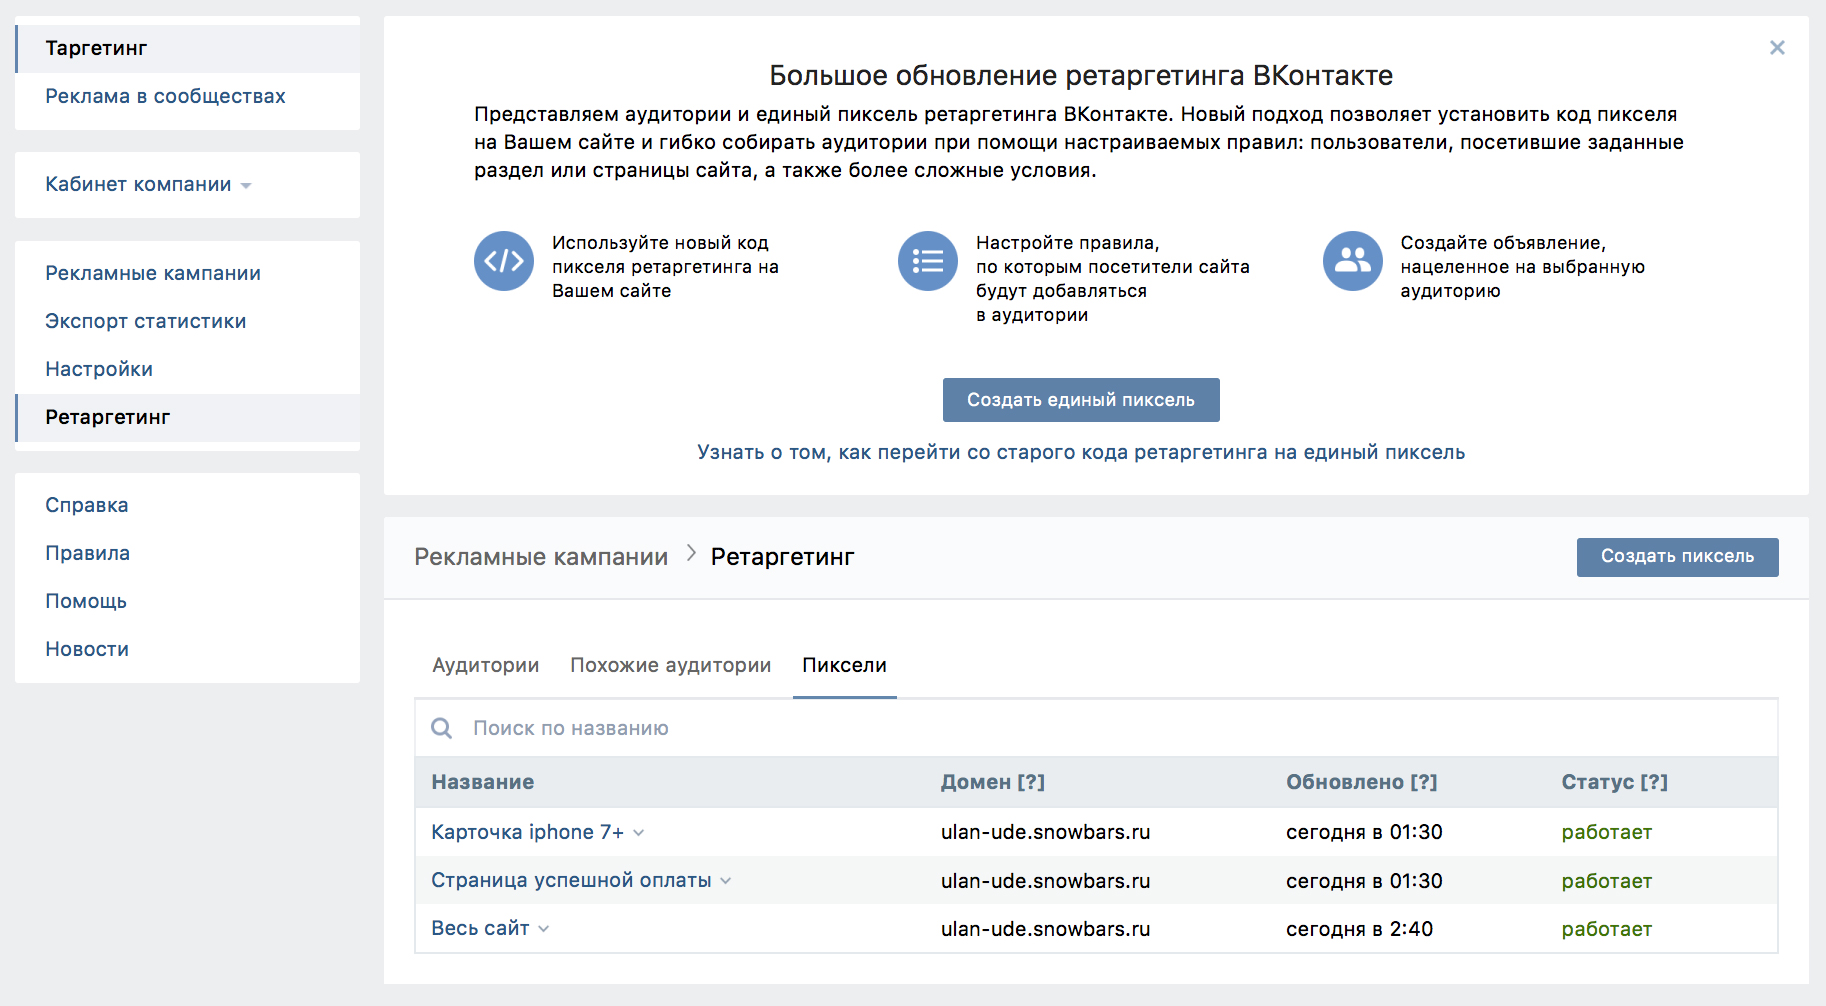Screen dimensions: 1826x1006
Task: Click the pixel code icon
Action: point(504,261)
